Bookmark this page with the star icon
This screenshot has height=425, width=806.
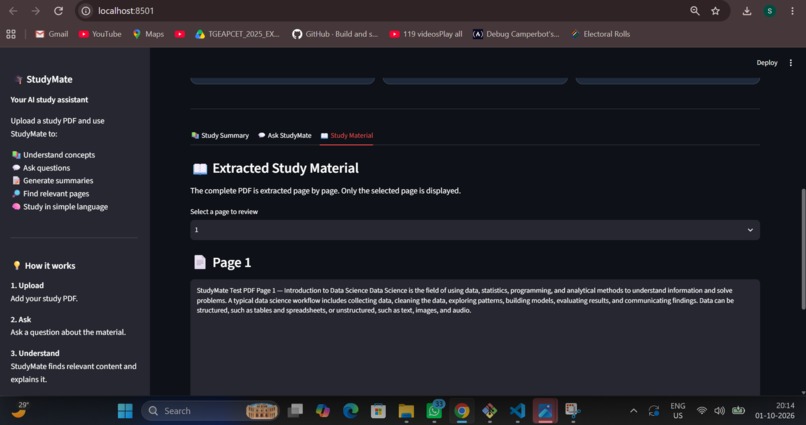[716, 11]
